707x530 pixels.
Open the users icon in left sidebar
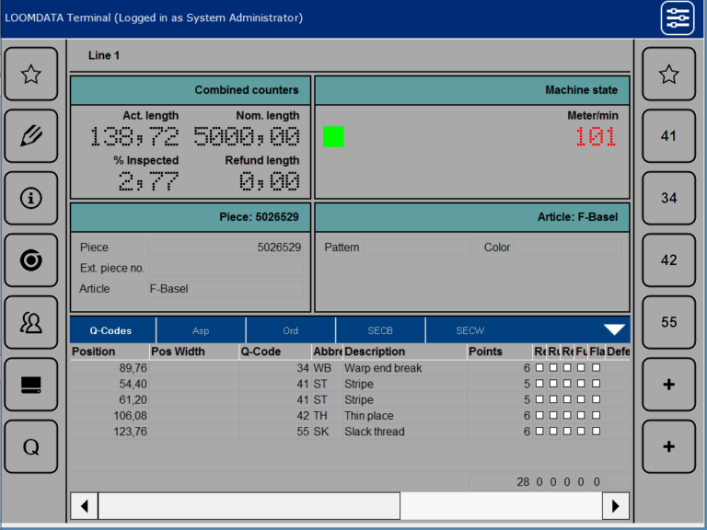click(x=31, y=322)
